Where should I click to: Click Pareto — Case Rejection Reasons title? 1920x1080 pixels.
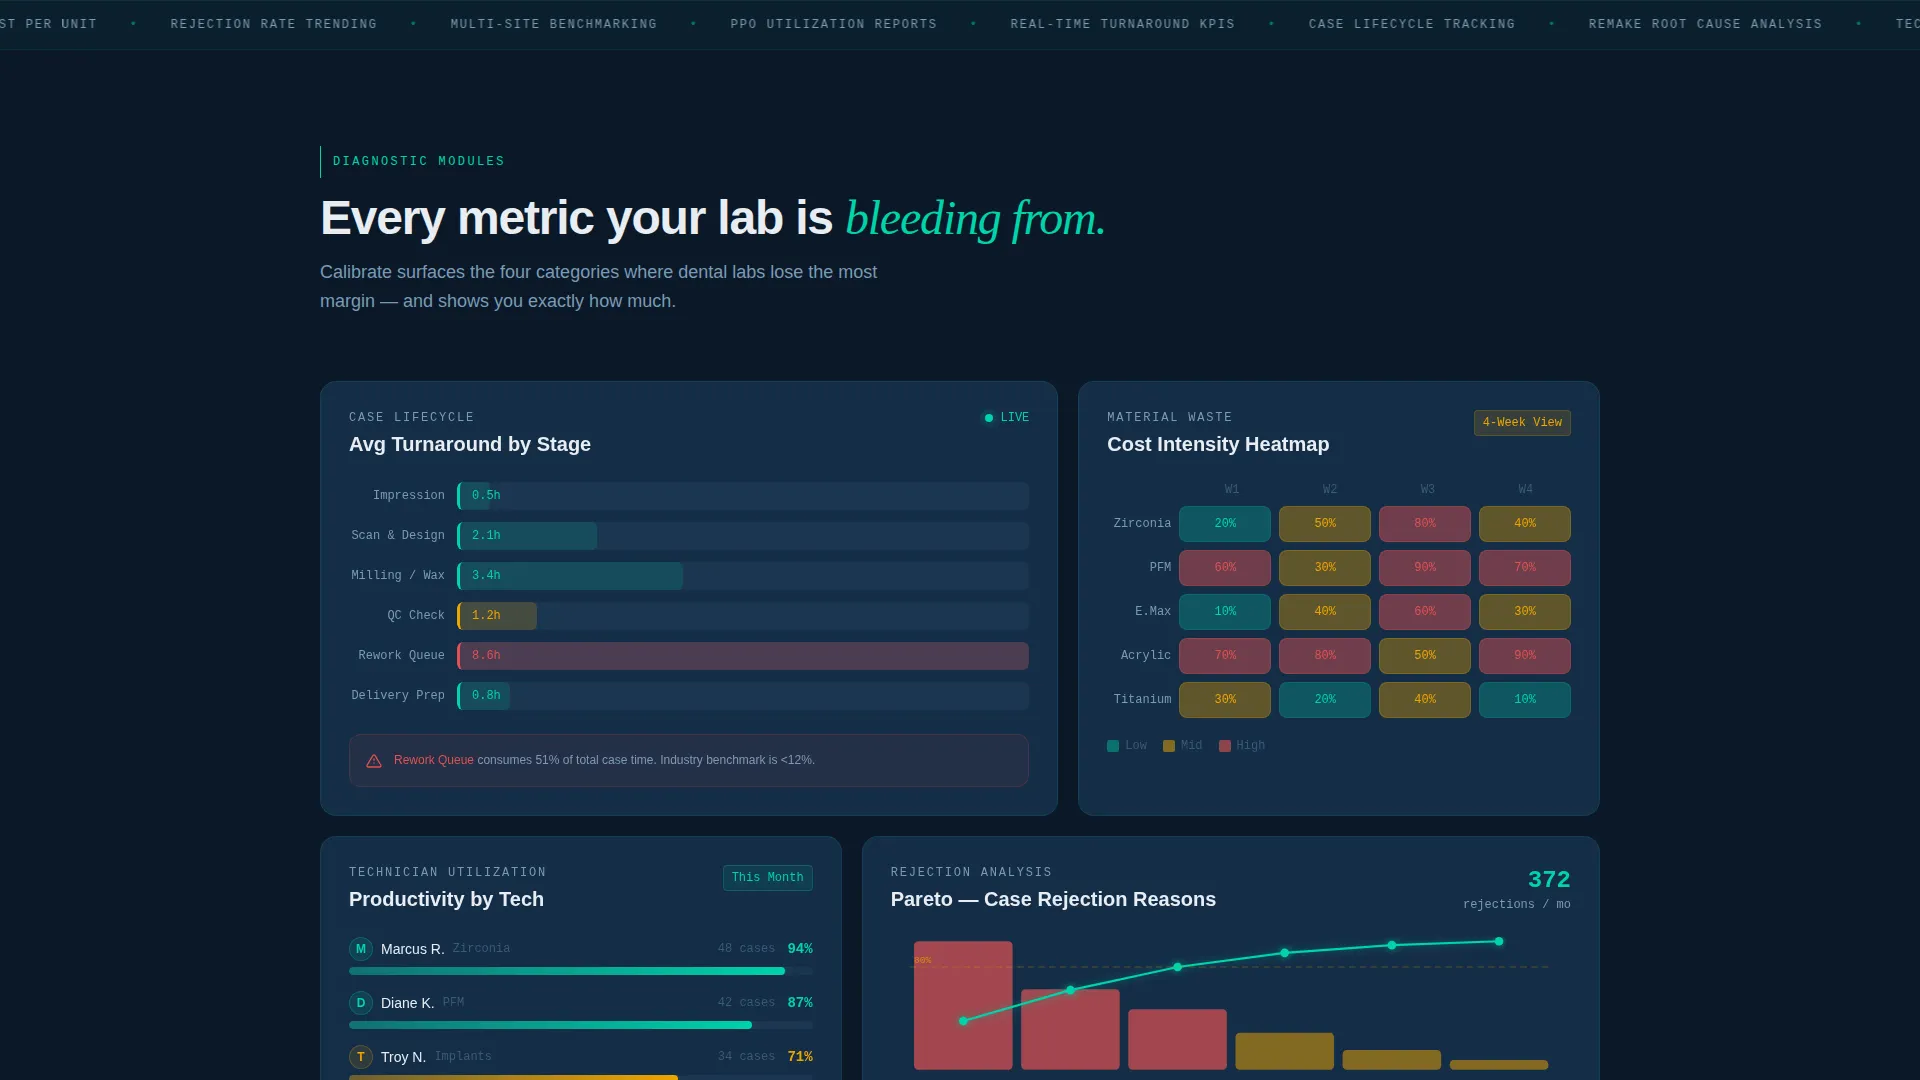click(x=1053, y=900)
